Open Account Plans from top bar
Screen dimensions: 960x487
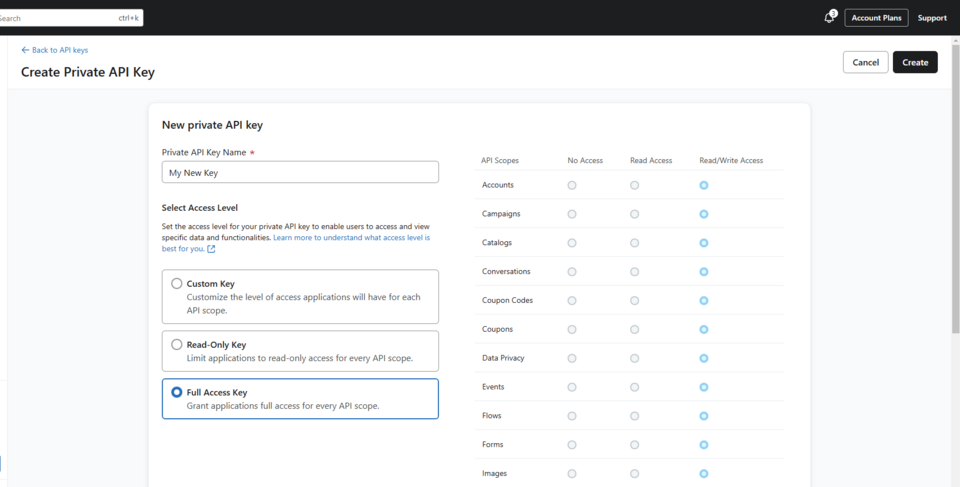tap(876, 17)
